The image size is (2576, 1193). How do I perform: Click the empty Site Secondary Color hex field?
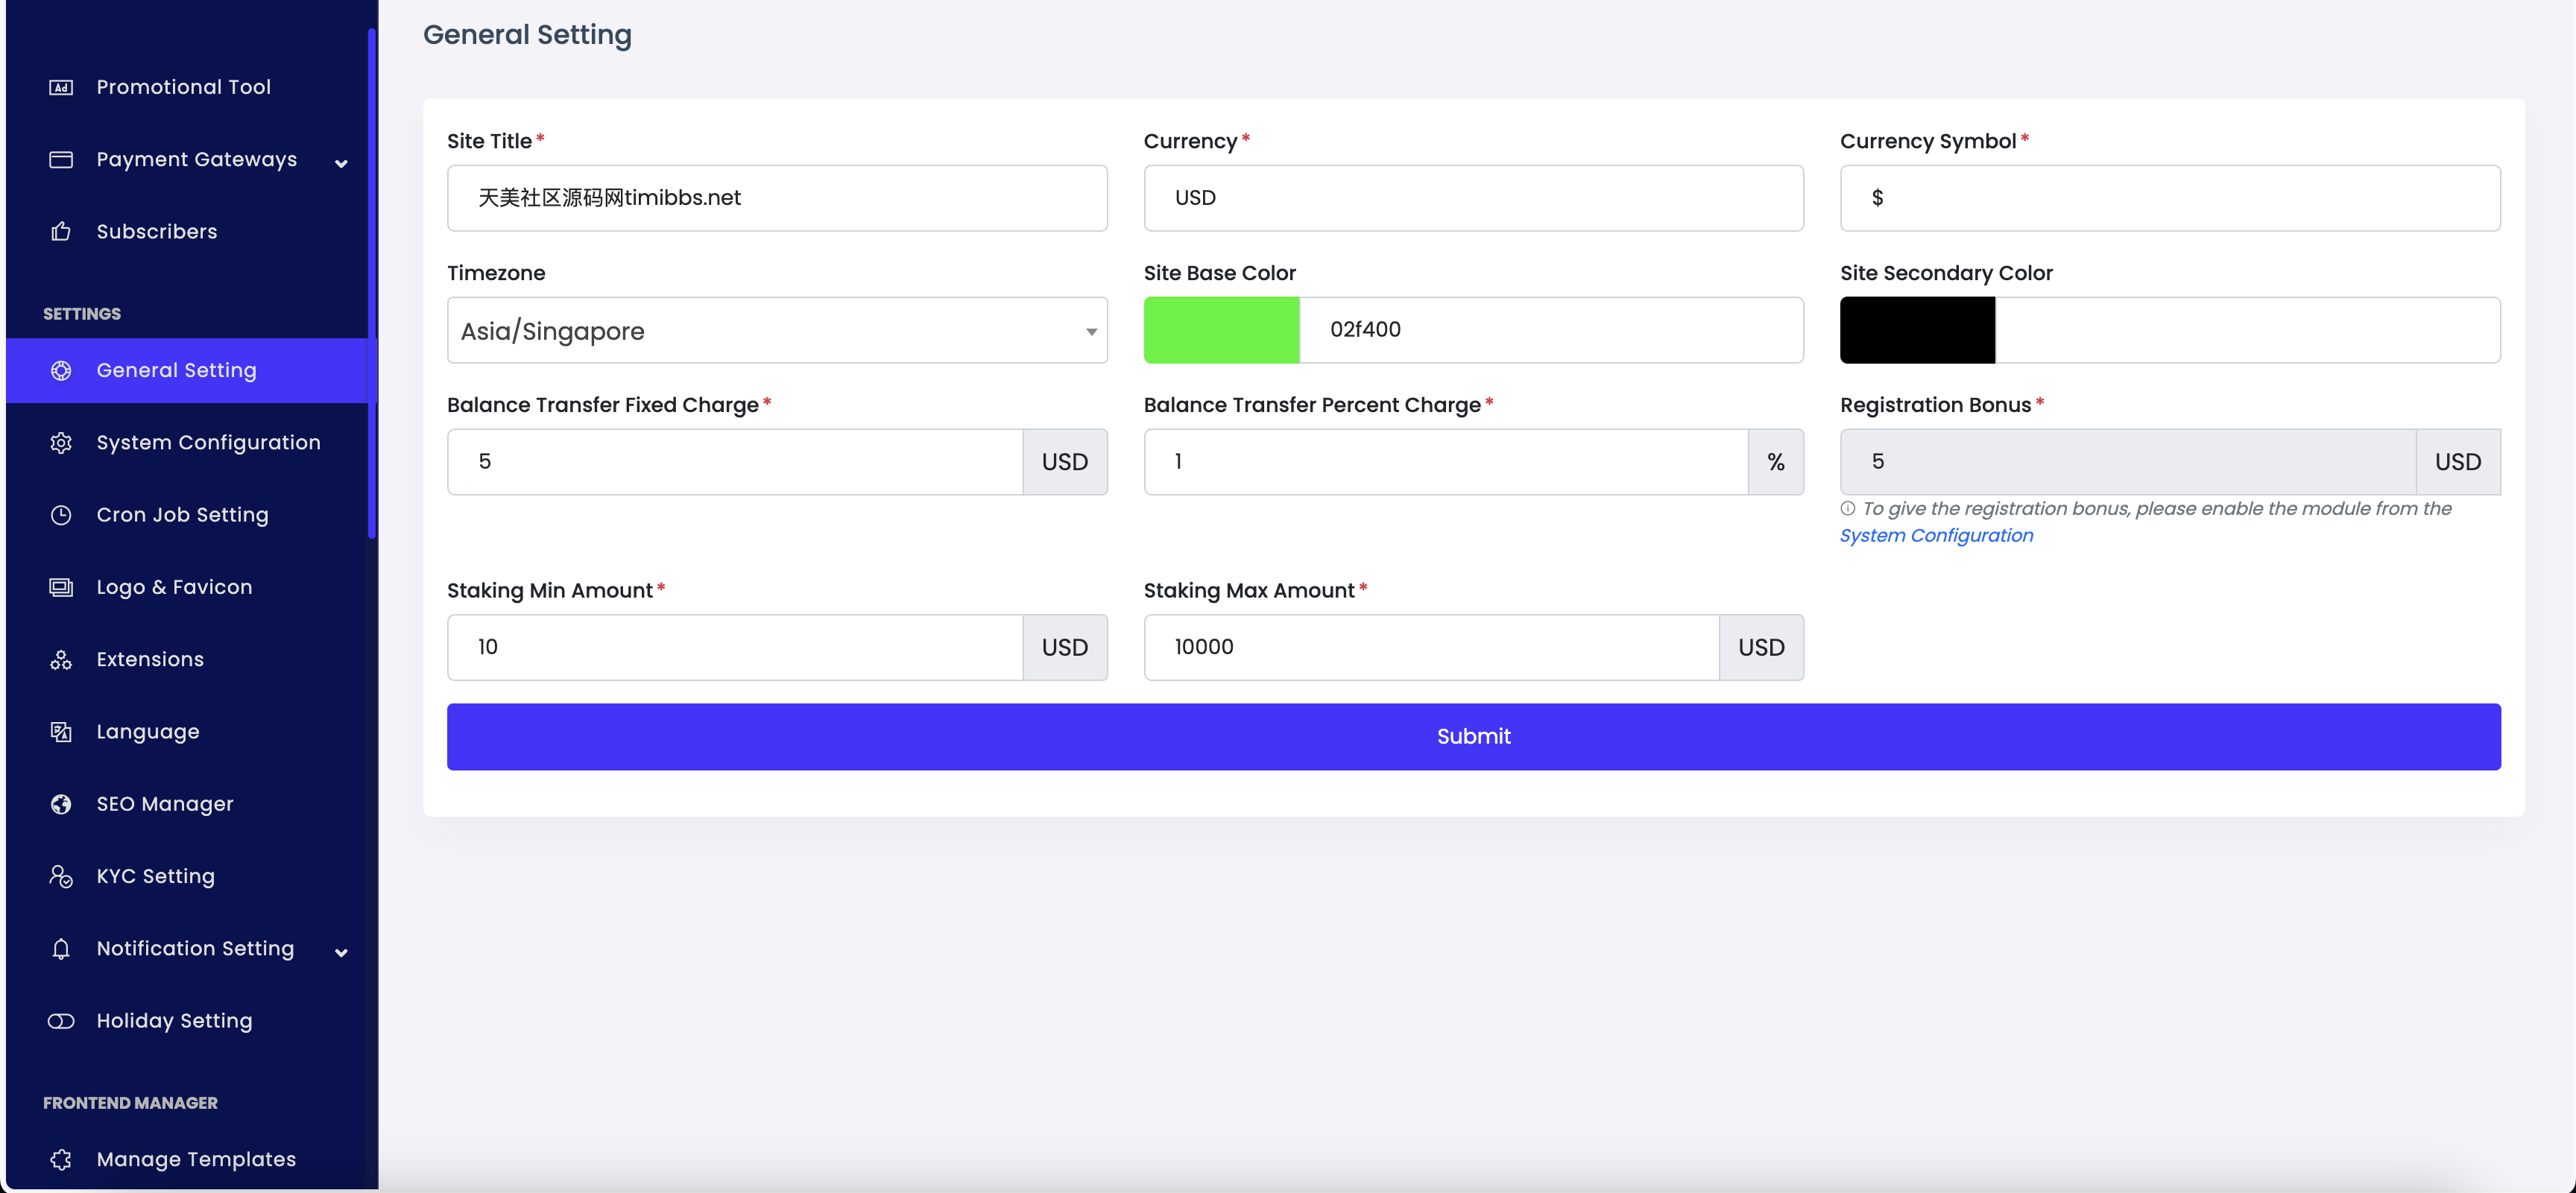point(2248,330)
